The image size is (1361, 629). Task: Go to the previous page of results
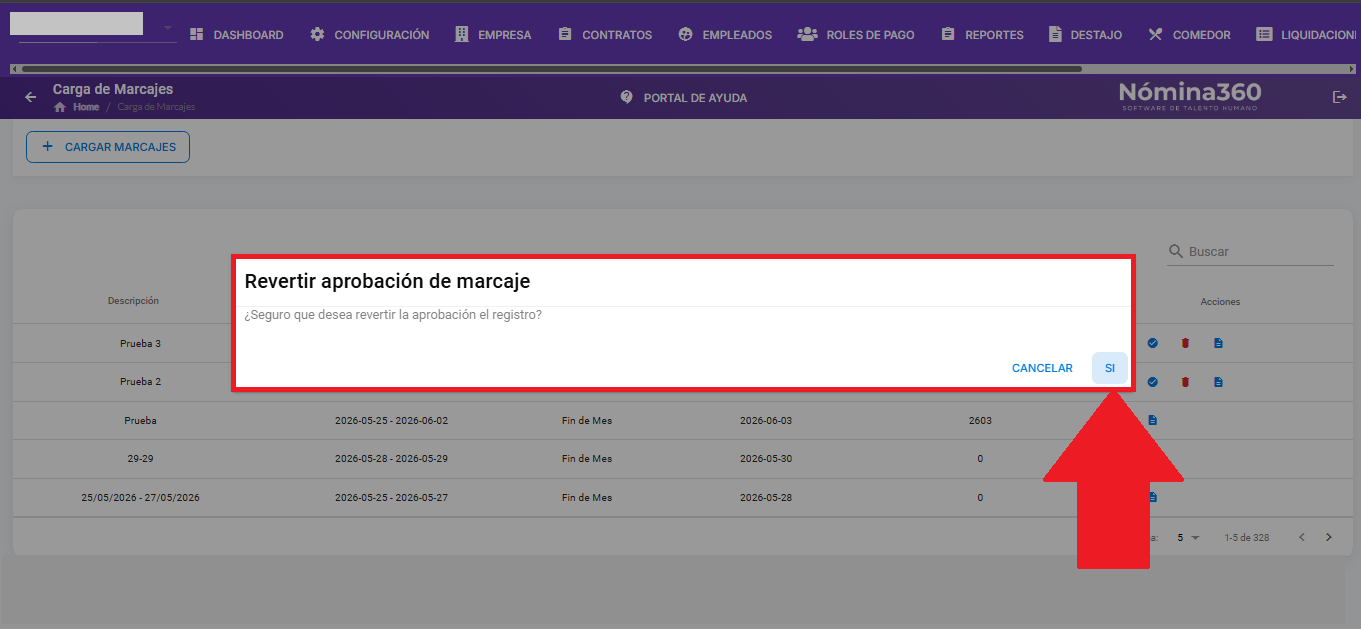pos(1302,537)
